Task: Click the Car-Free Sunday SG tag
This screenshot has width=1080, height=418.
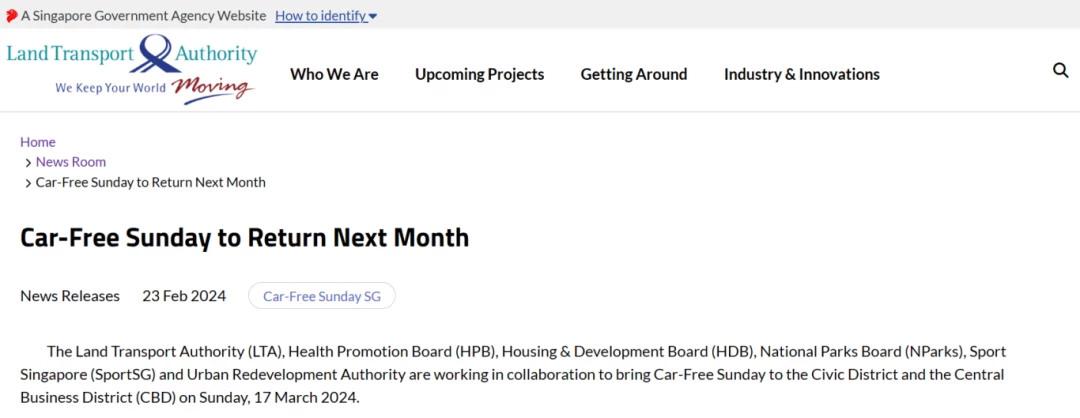Action: coord(322,296)
